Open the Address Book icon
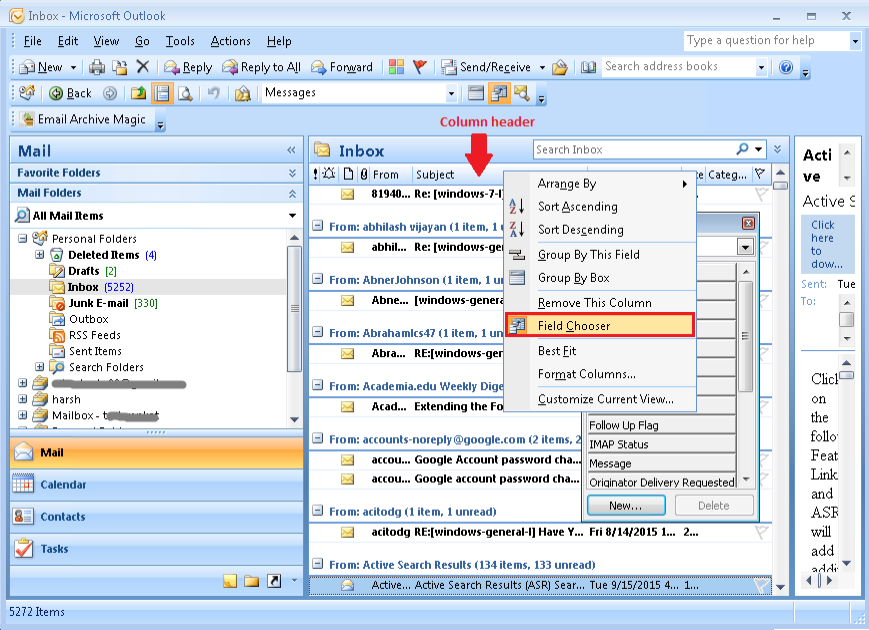The image size is (869, 630). click(x=588, y=67)
